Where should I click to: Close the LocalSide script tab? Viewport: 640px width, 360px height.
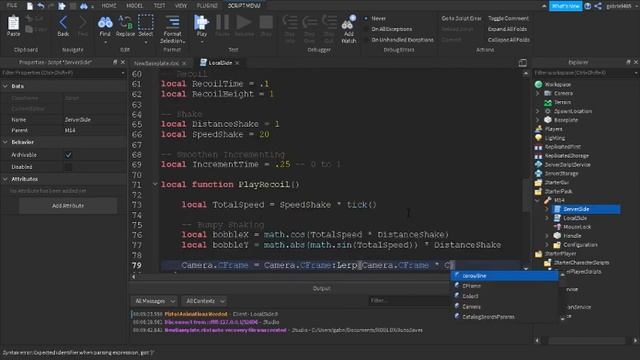click(237, 63)
